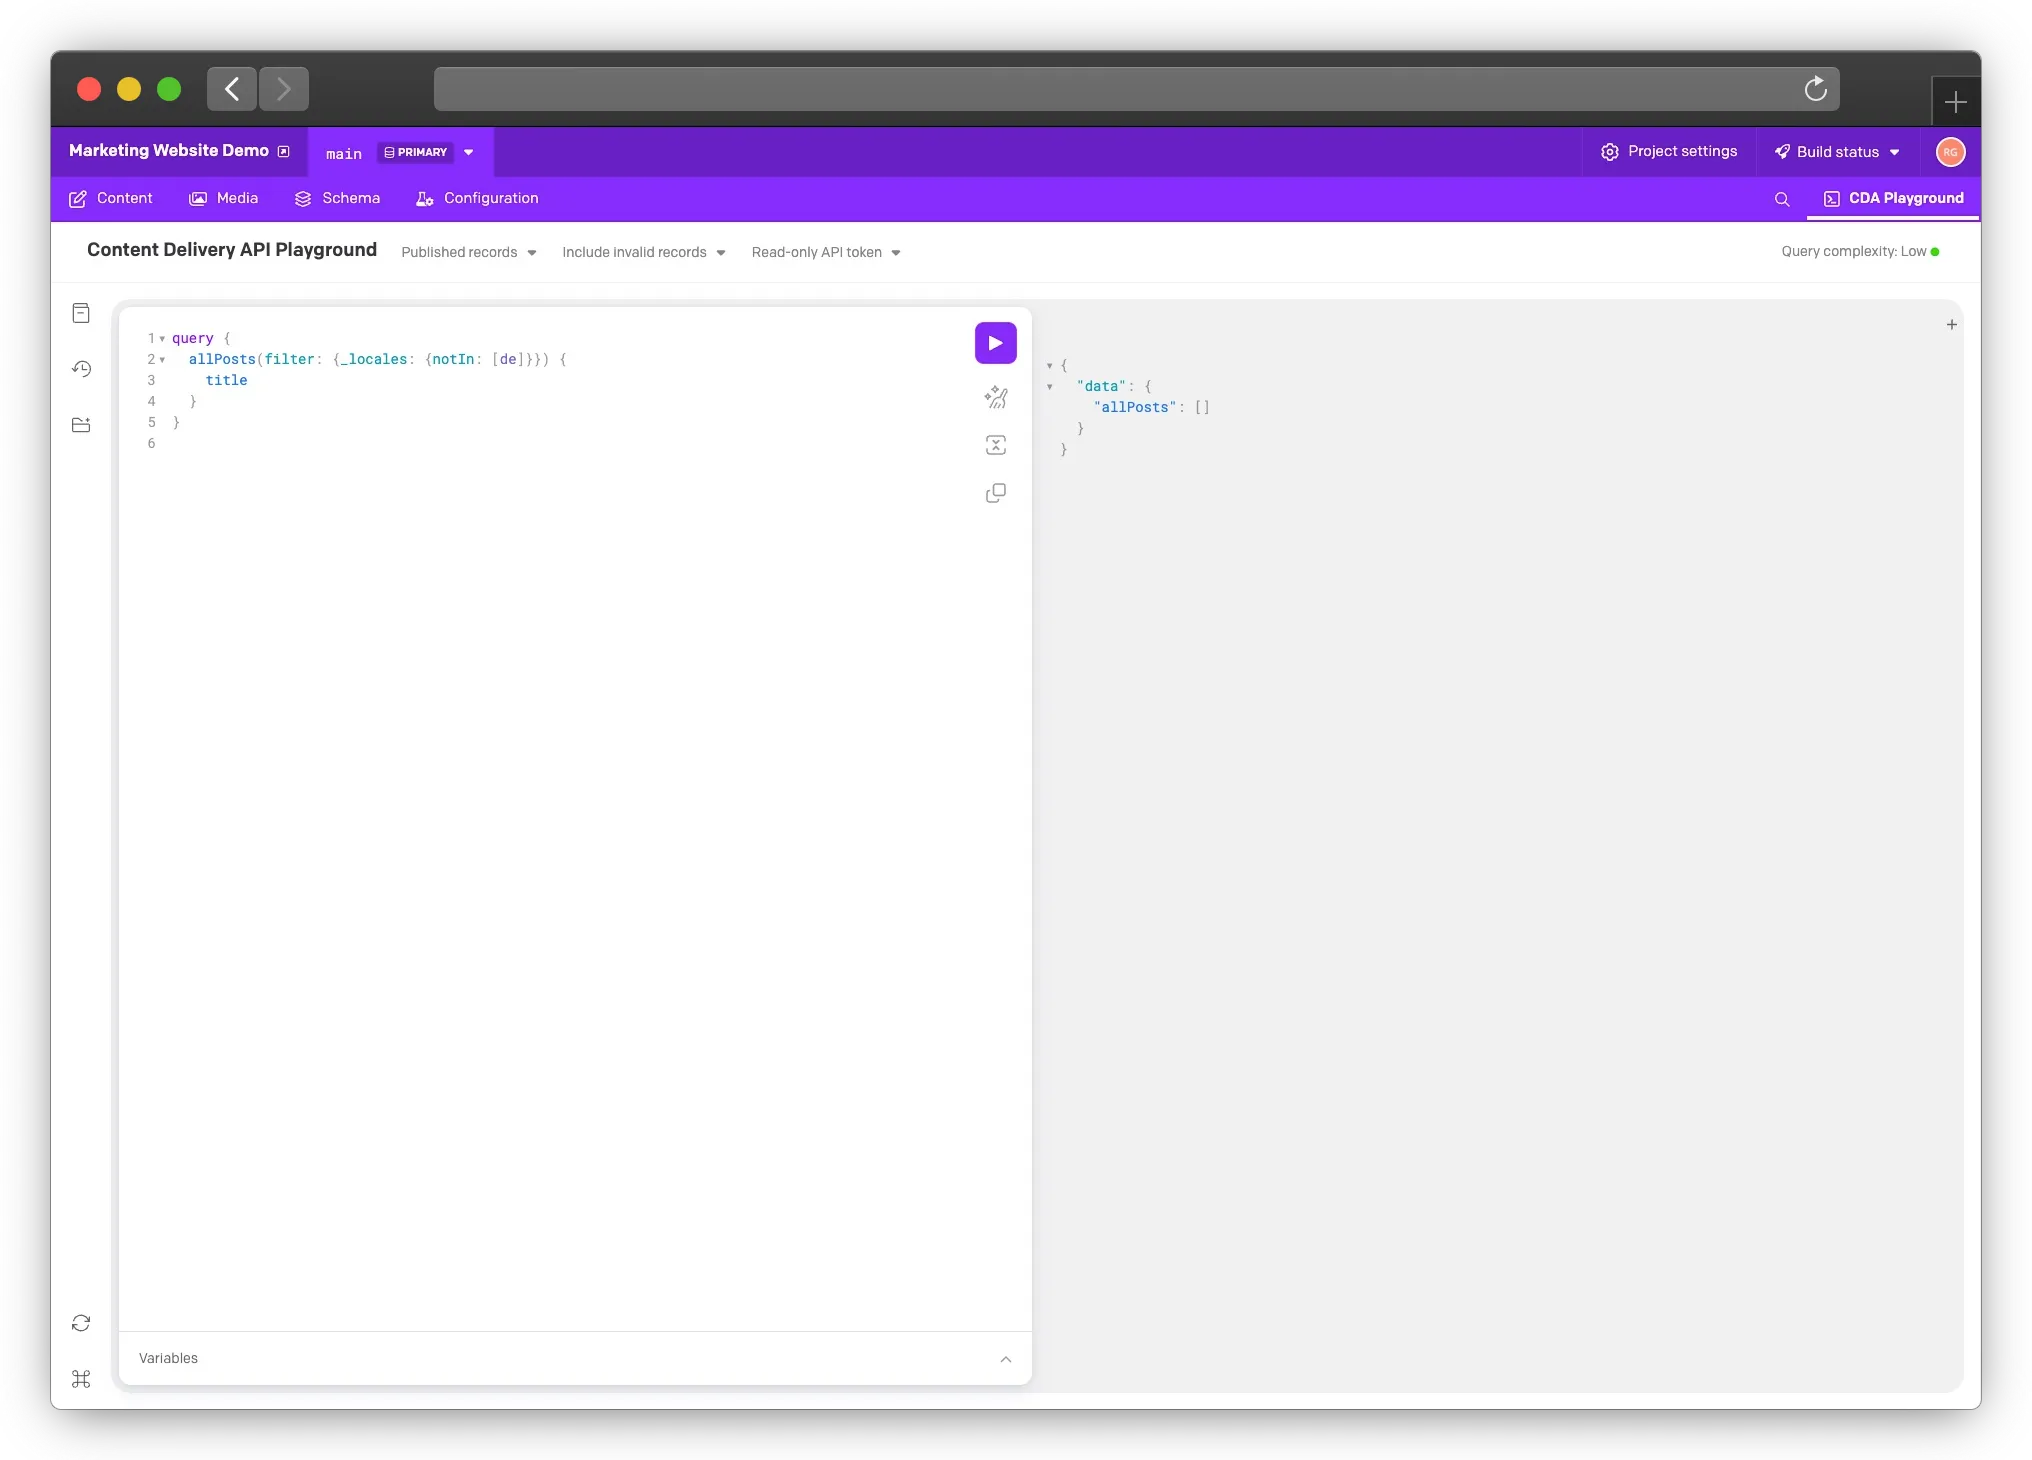2032x1460 pixels.
Task: Collapse the allPosts fold arrow on line 2
Action: 162,360
